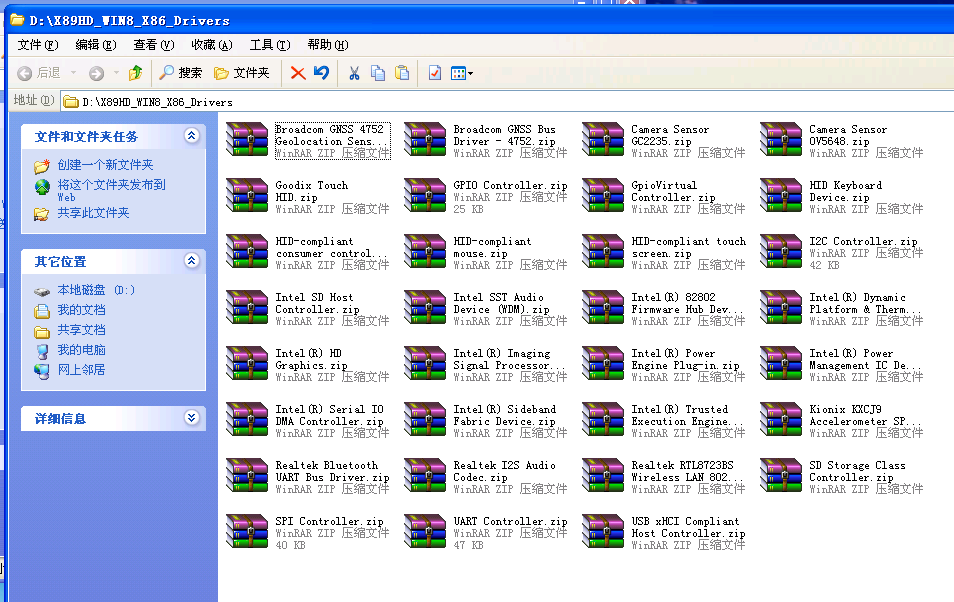Click file name Intel(R) Sideband Fabric Device.zip

504,415
